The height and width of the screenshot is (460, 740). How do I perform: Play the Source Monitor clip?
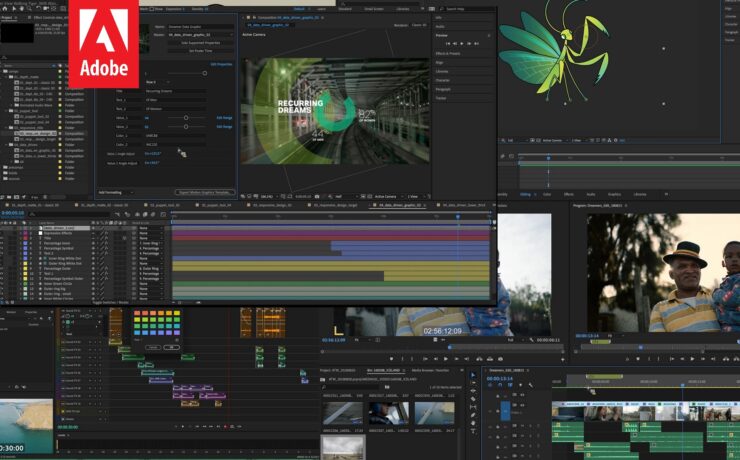(446, 359)
